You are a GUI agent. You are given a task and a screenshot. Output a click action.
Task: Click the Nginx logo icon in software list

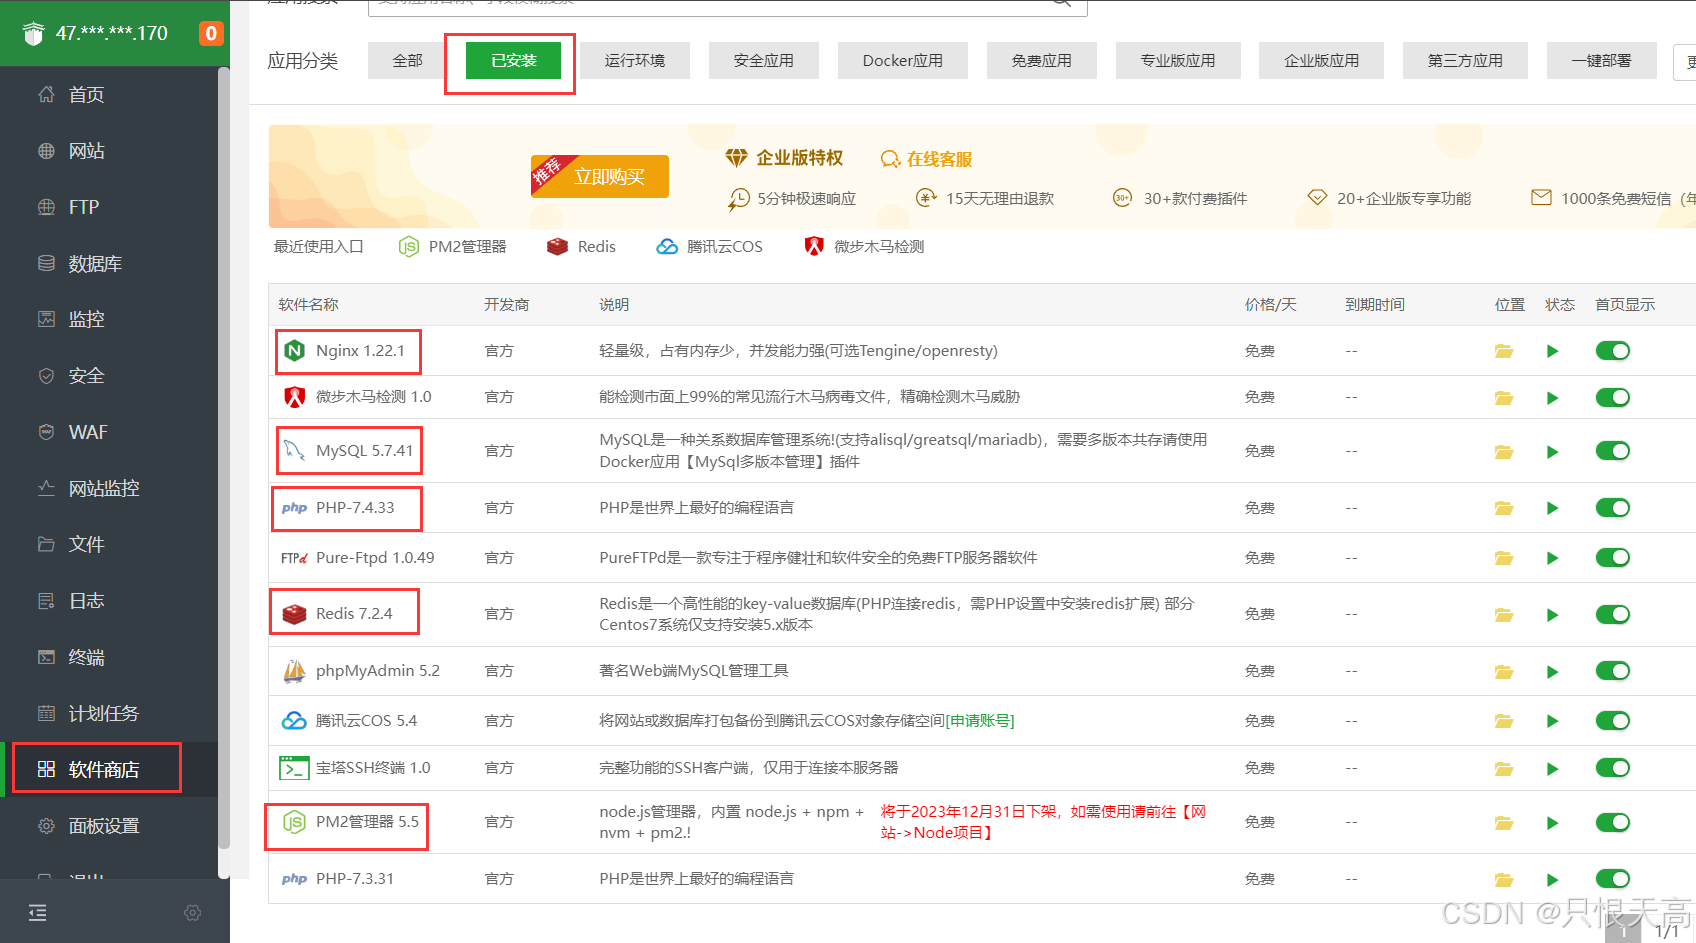tap(294, 351)
